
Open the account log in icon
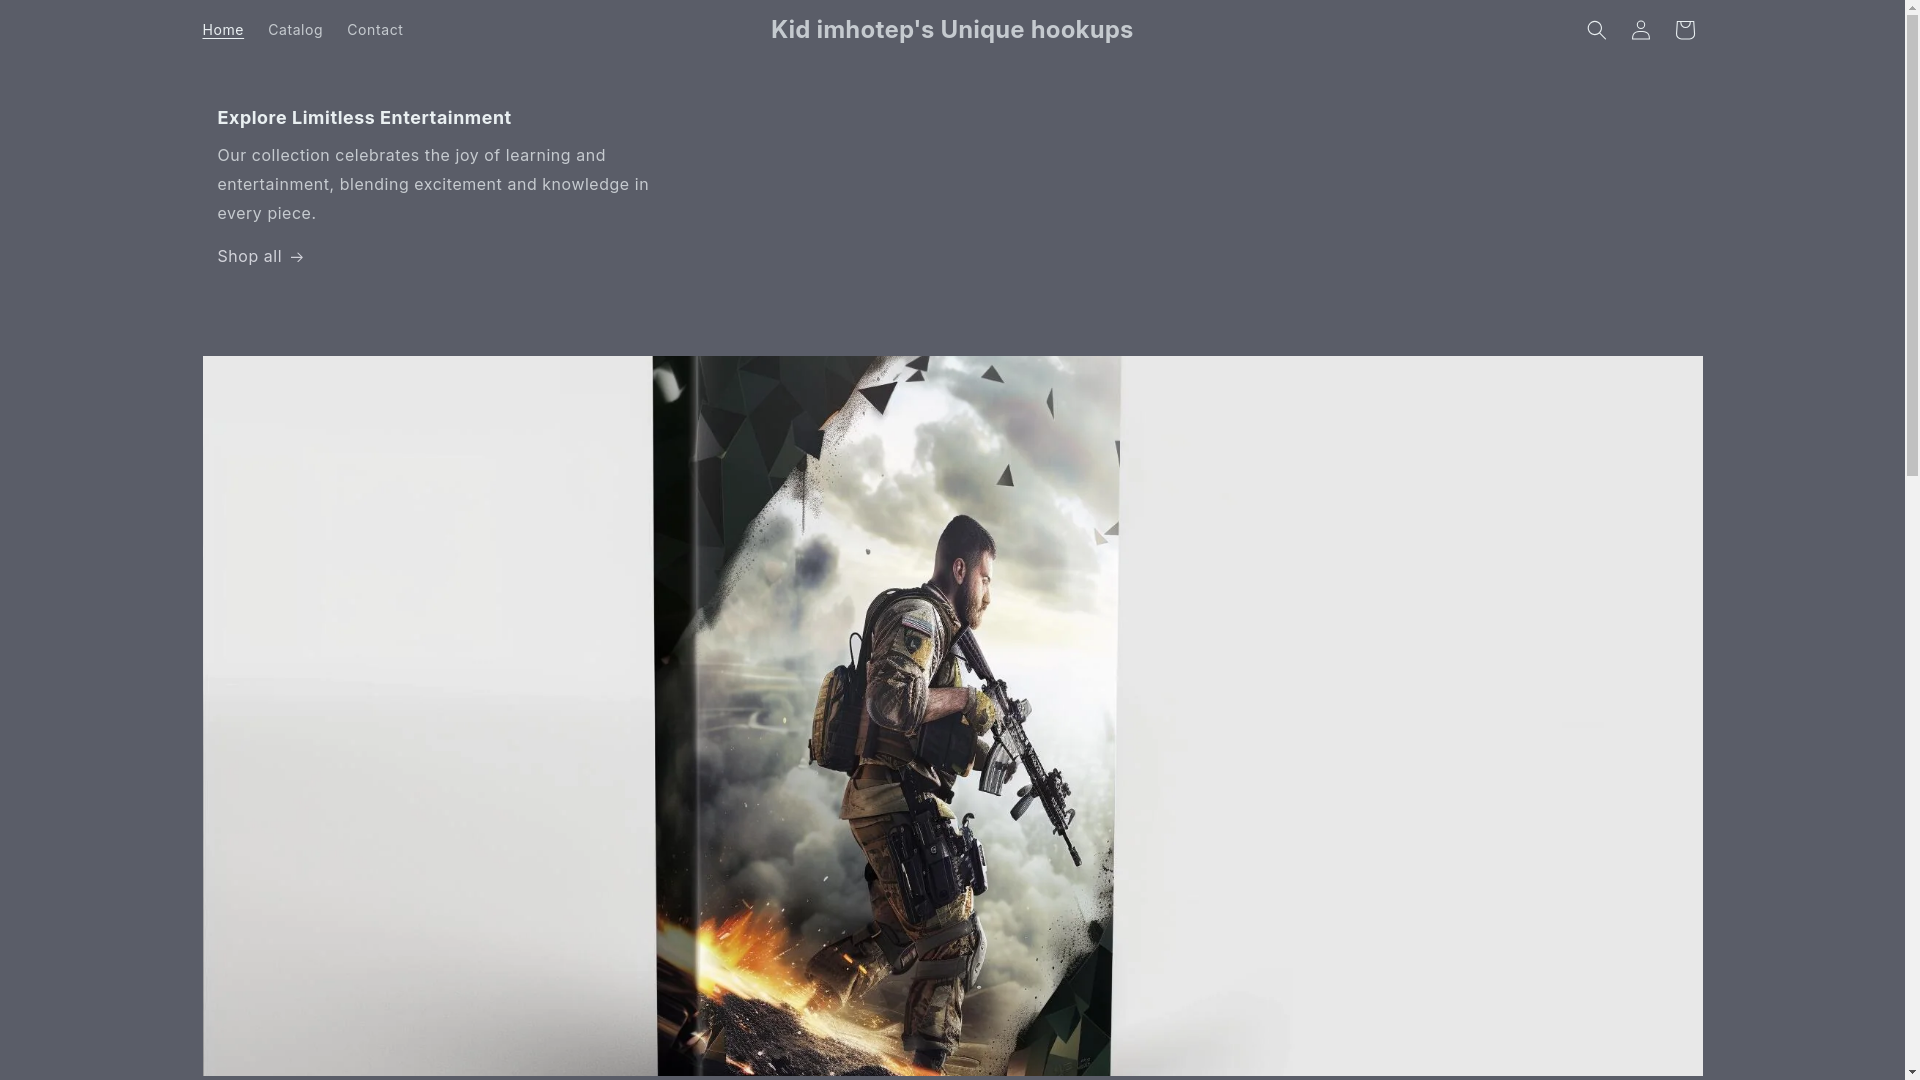[1640, 30]
